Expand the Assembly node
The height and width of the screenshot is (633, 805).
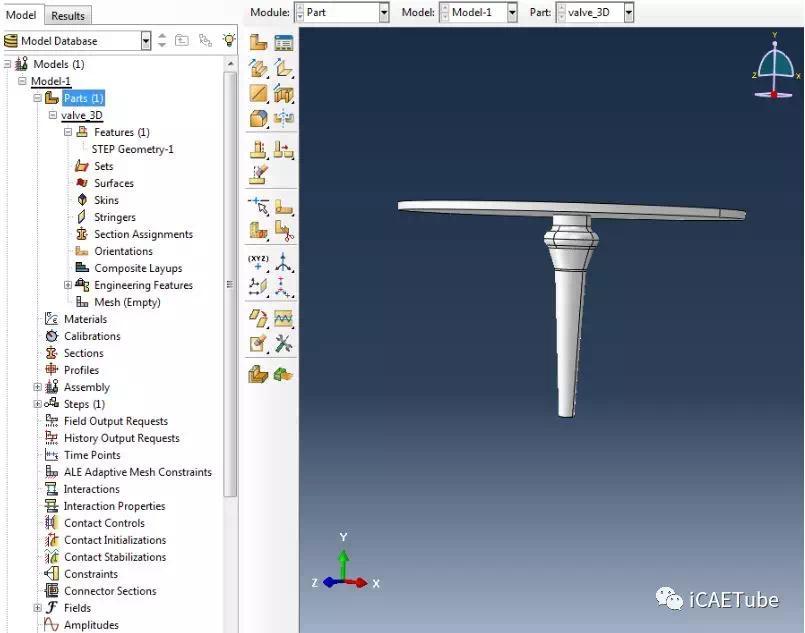pyautogui.click(x=37, y=387)
